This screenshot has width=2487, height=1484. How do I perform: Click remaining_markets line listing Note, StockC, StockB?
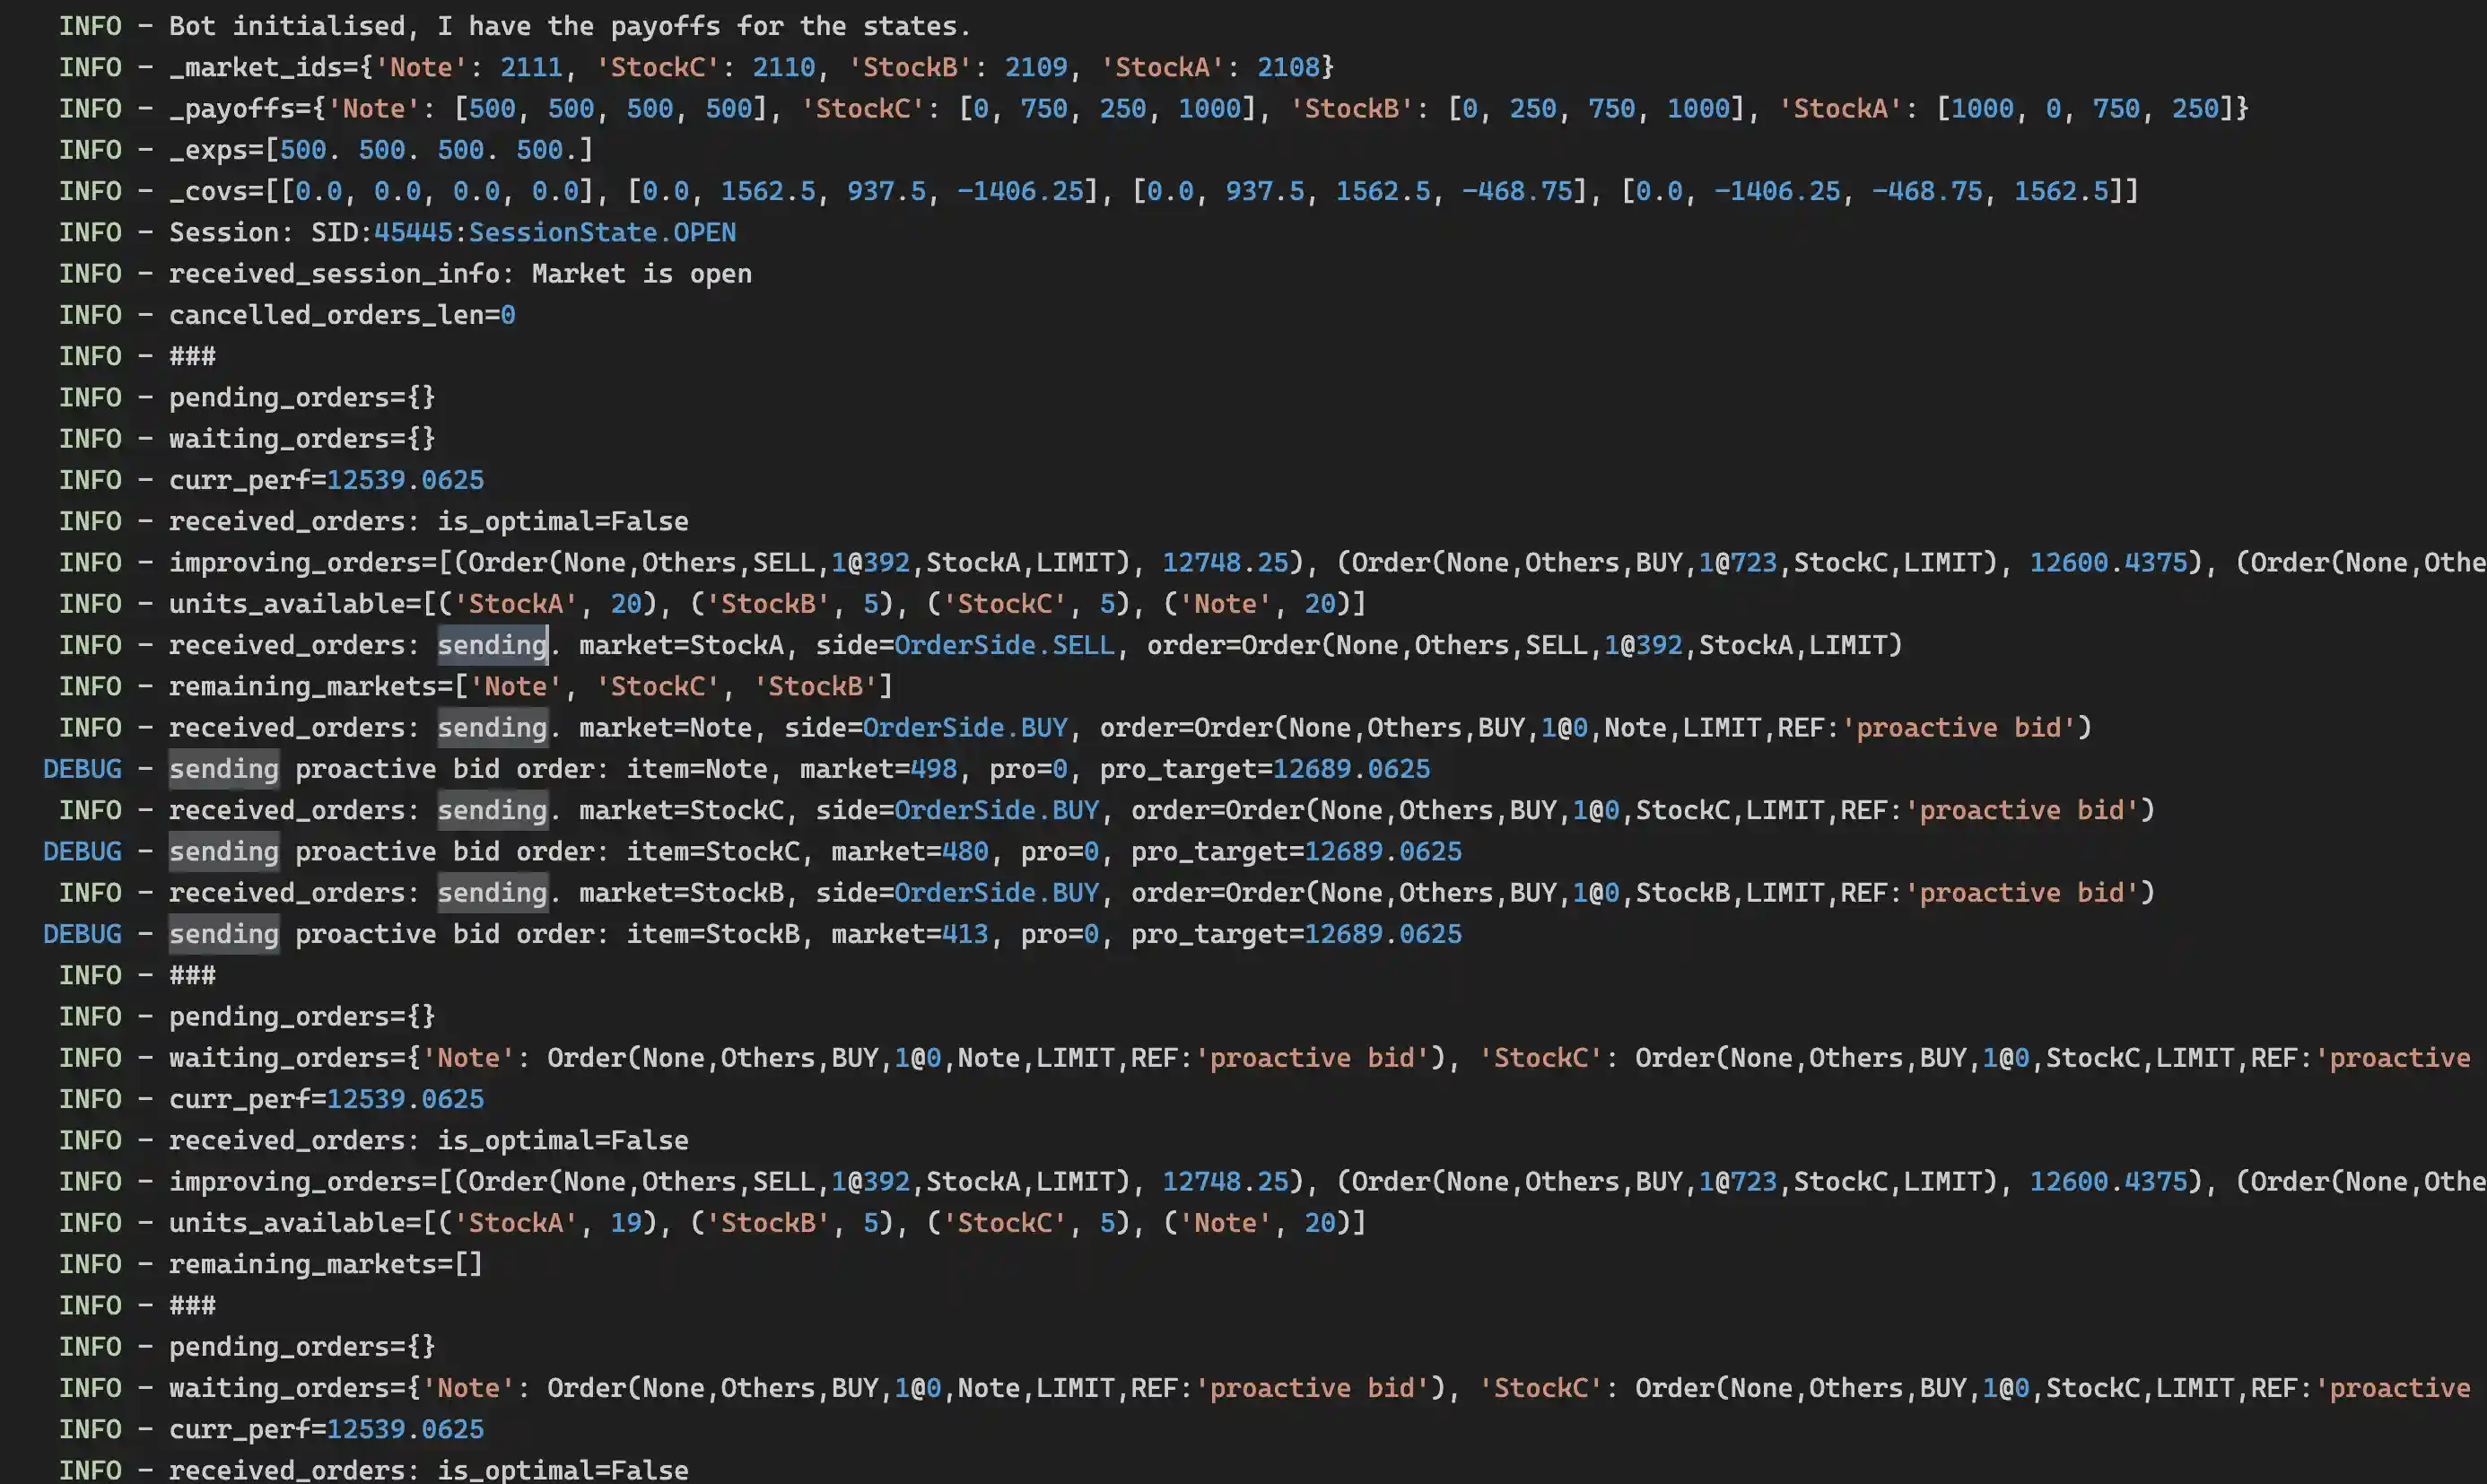click(530, 686)
